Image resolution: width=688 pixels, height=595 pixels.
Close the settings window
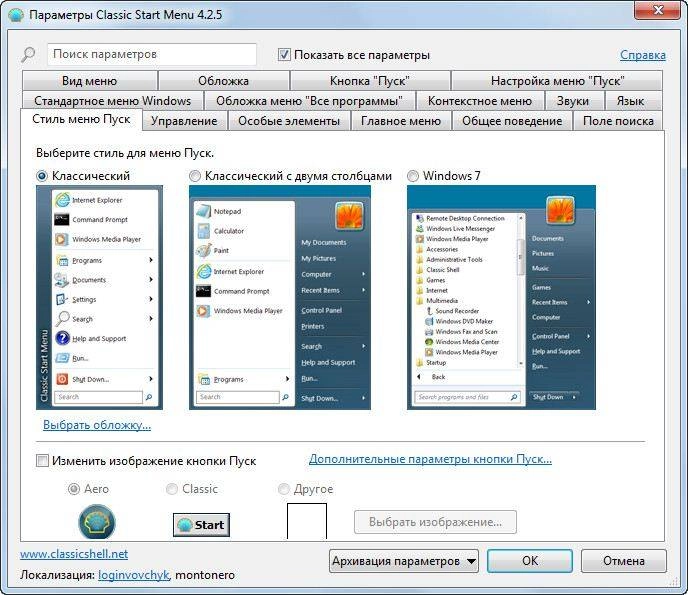(657, 11)
